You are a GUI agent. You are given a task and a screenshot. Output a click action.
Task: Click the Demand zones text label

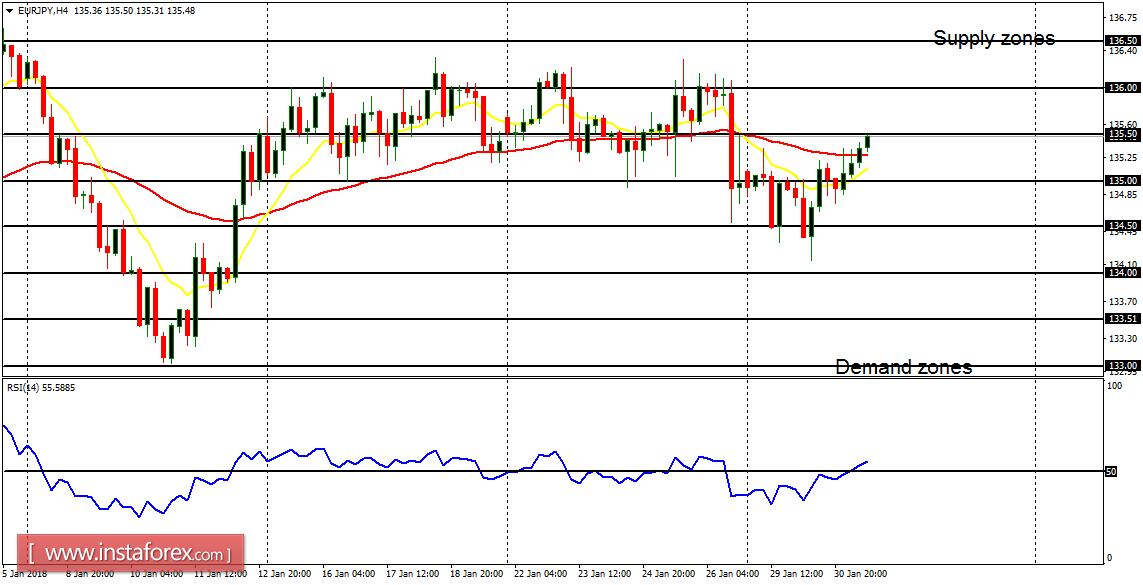click(x=903, y=367)
